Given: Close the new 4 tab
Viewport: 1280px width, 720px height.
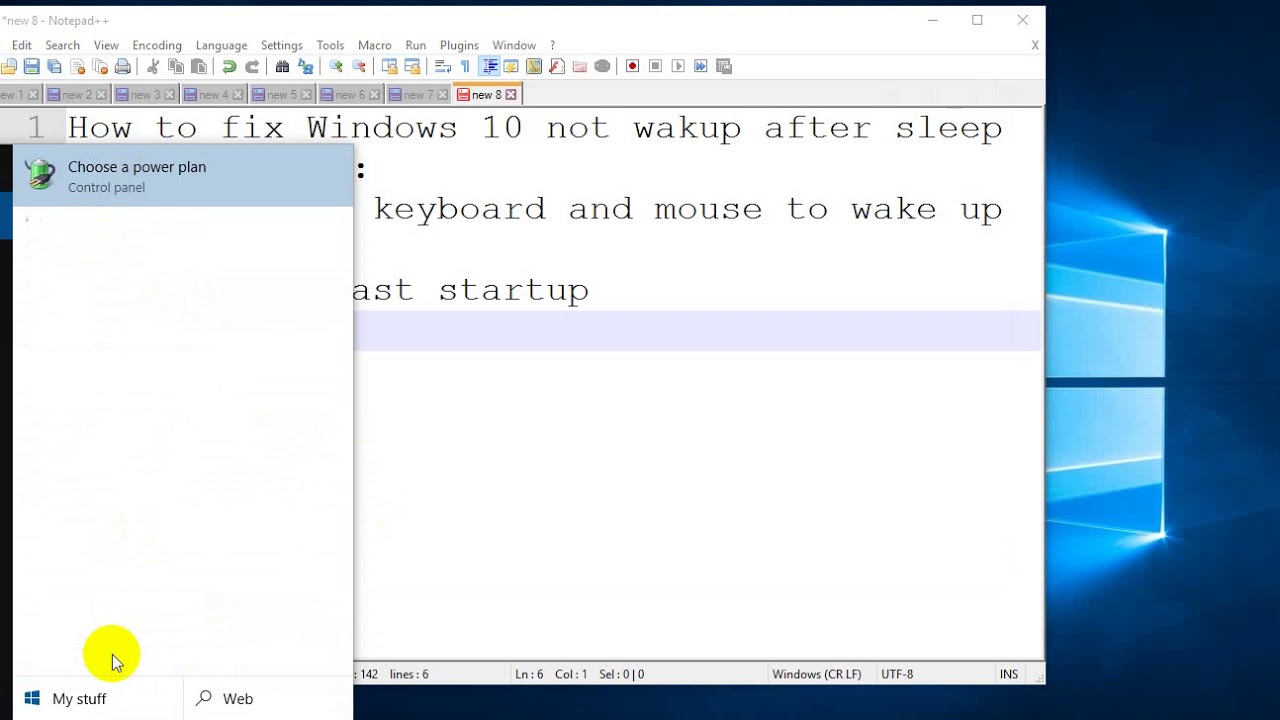Looking at the screenshot, I should [x=238, y=94].
